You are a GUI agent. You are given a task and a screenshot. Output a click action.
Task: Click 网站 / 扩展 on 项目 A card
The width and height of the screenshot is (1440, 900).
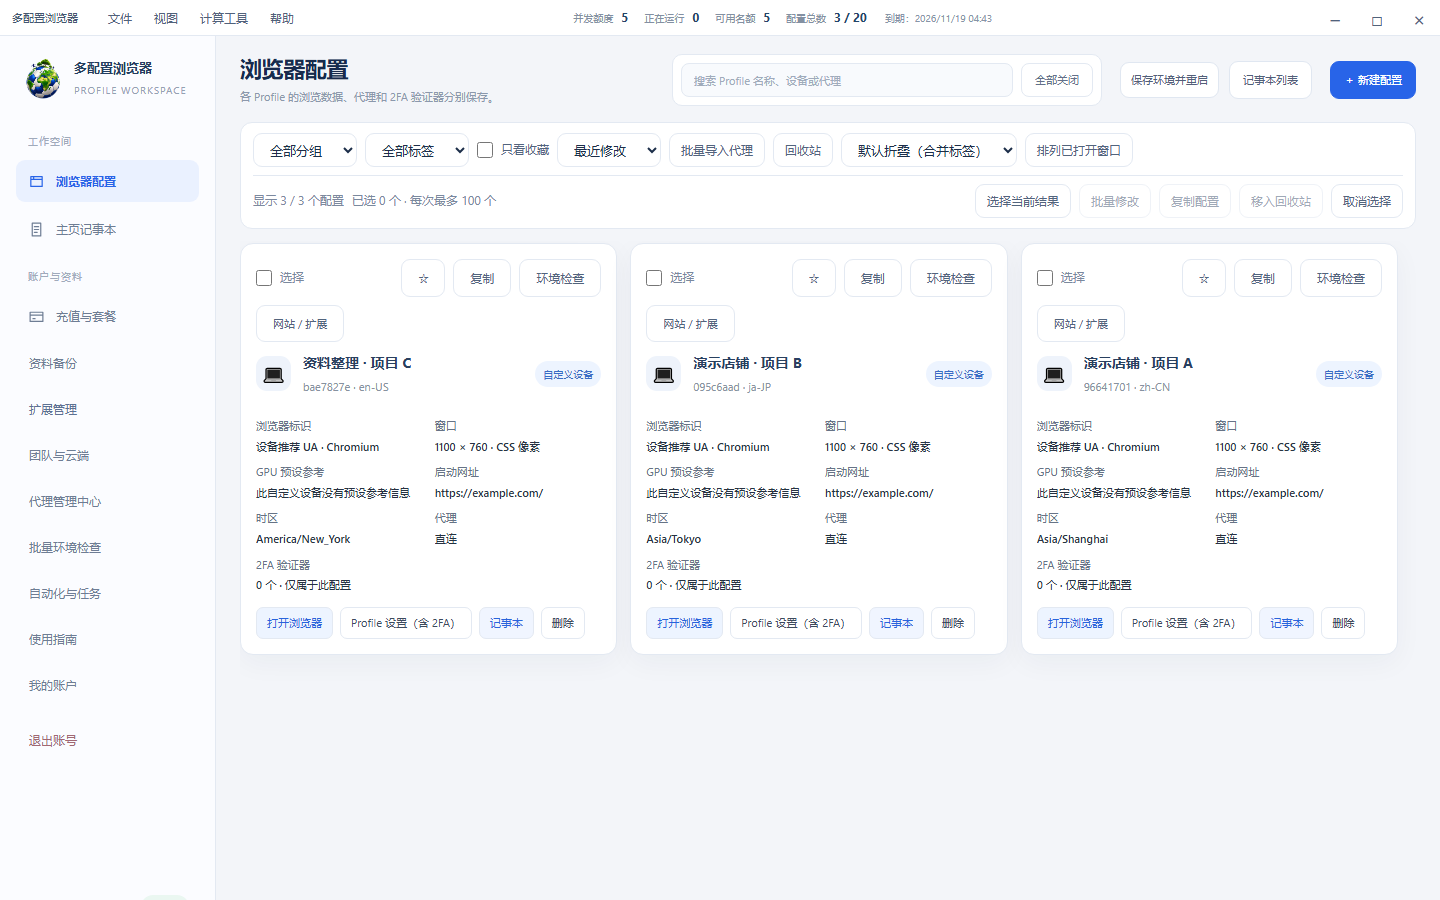point(1081,324)
